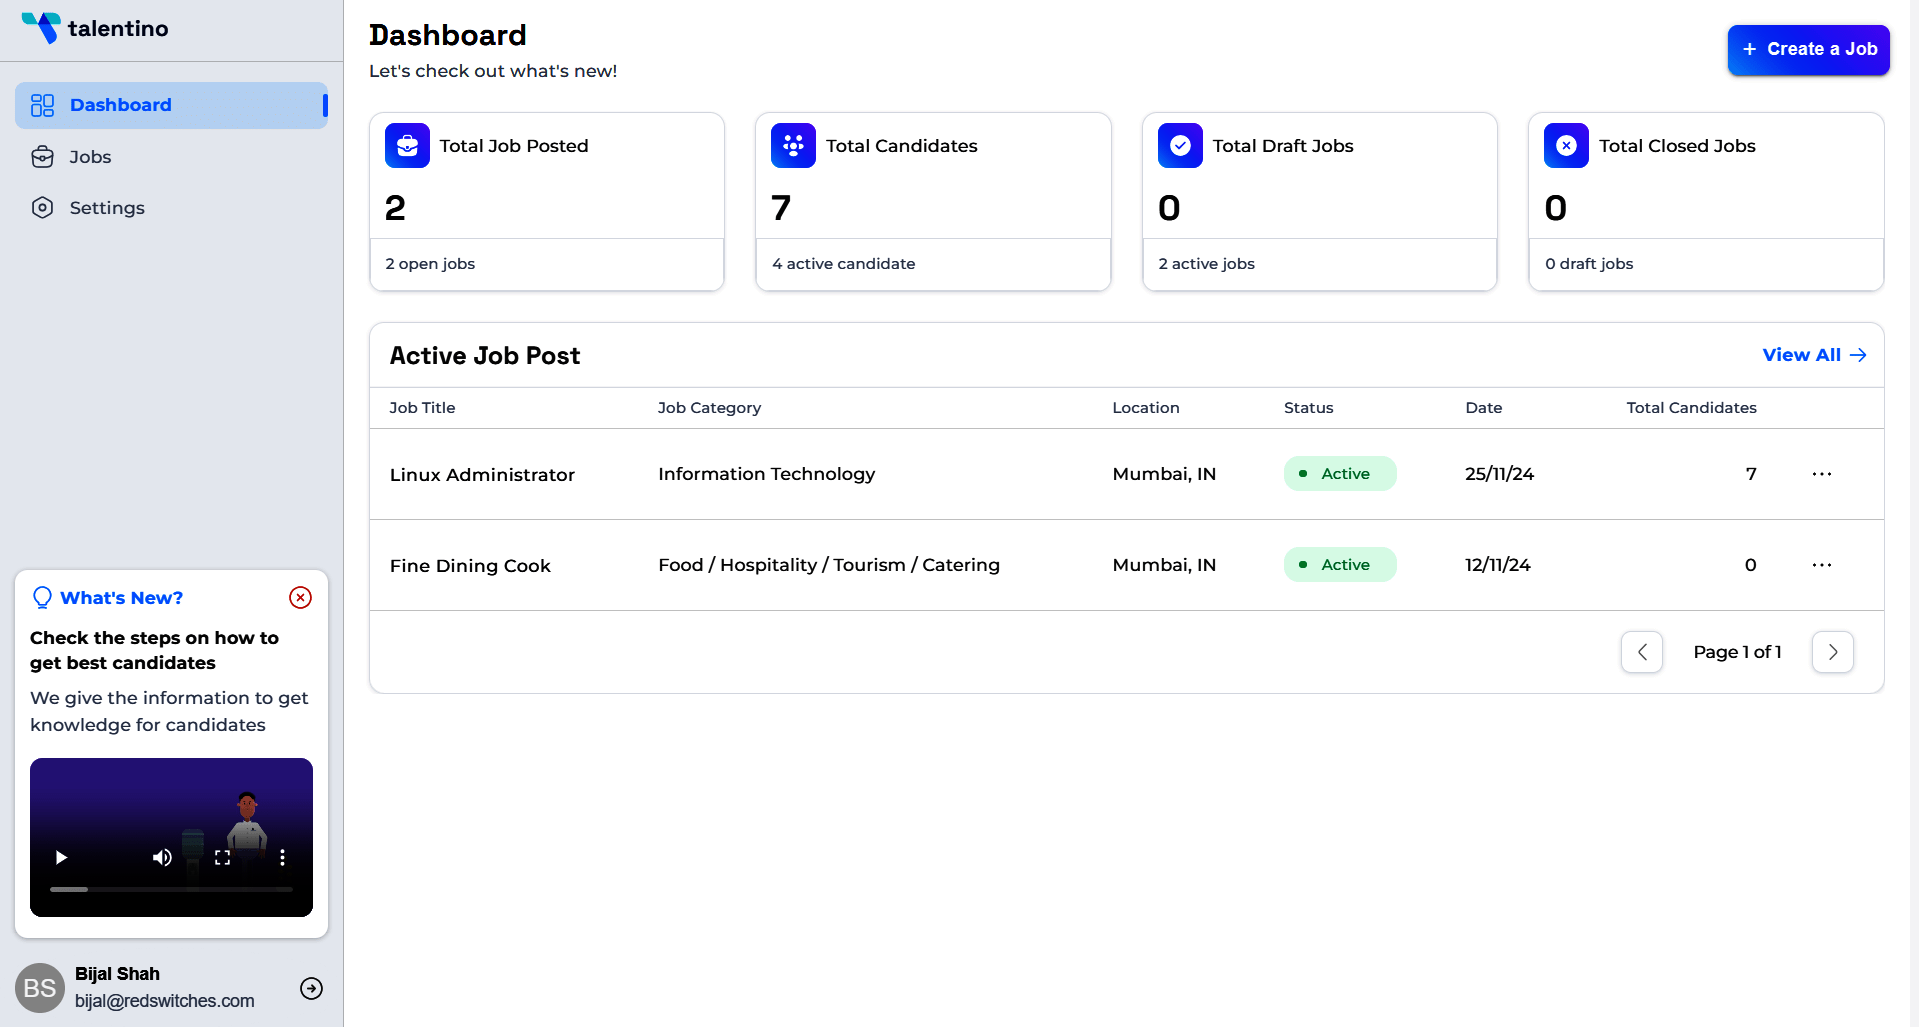Toggle fullscreen on the video player
The width and height of the screenshot is (1919, 1027).
[222, 858]
